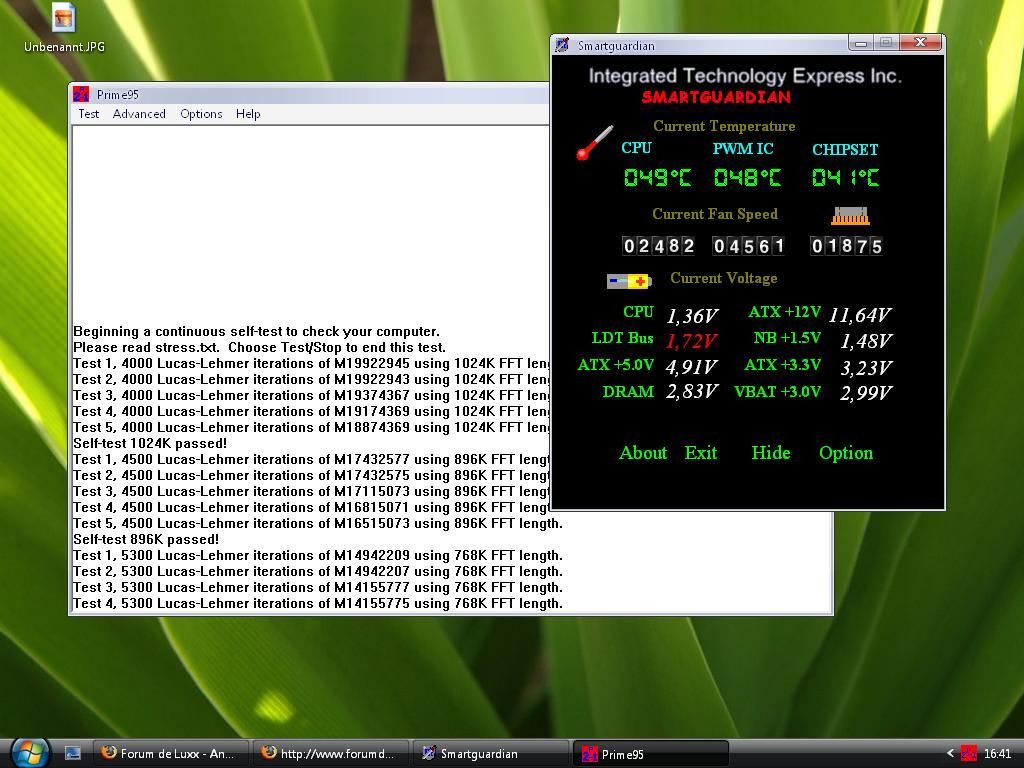
Task: Open the Windows Start orb
Action: pyautogui.click(x=28, y=753)
